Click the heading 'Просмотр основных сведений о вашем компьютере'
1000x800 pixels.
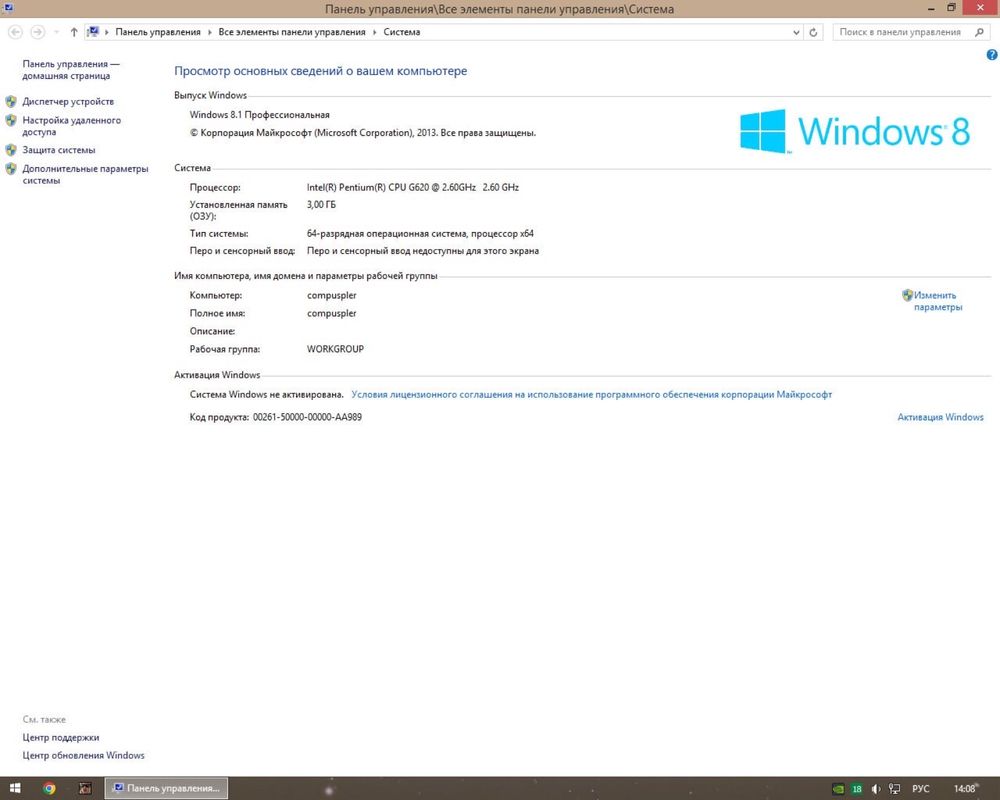(321, 71)
